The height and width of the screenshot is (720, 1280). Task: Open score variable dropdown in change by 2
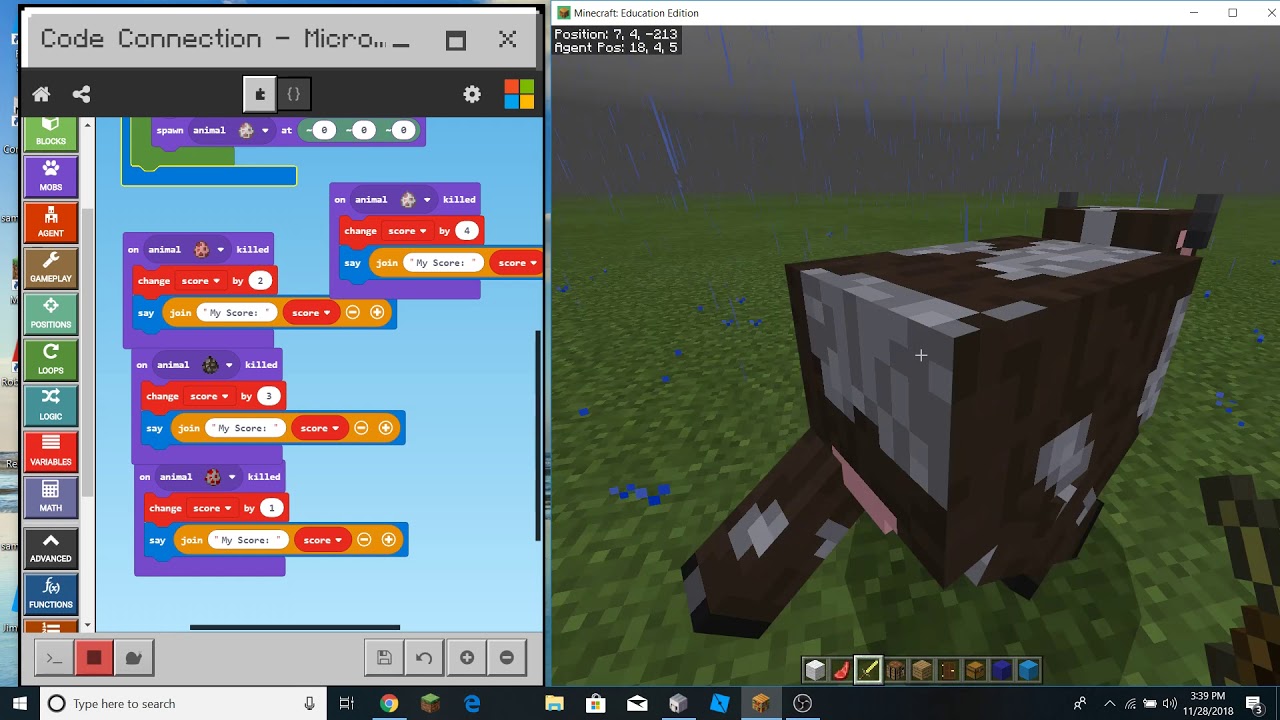click(200, 281)
